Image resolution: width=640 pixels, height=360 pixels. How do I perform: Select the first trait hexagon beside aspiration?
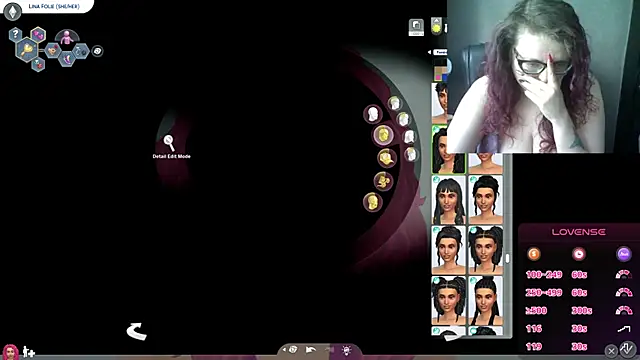point(53,51)
